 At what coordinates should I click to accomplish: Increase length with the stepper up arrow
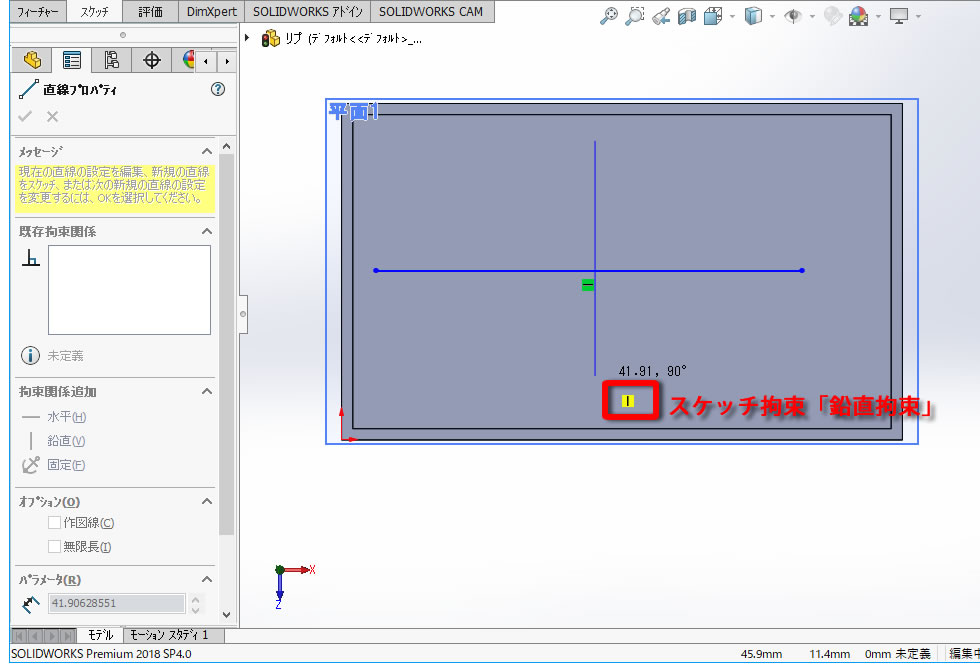[196, 599]
